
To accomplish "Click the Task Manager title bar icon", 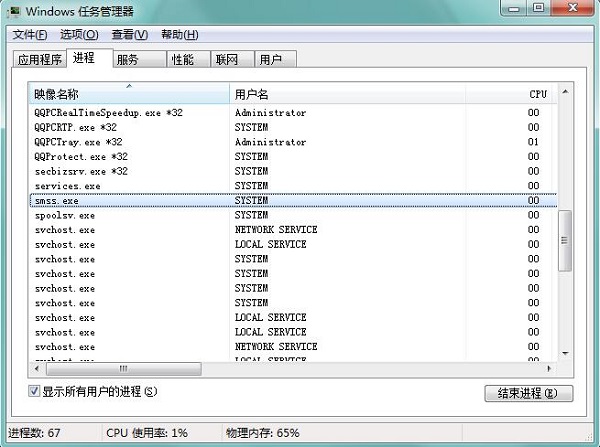I will (x=14, y=11).
